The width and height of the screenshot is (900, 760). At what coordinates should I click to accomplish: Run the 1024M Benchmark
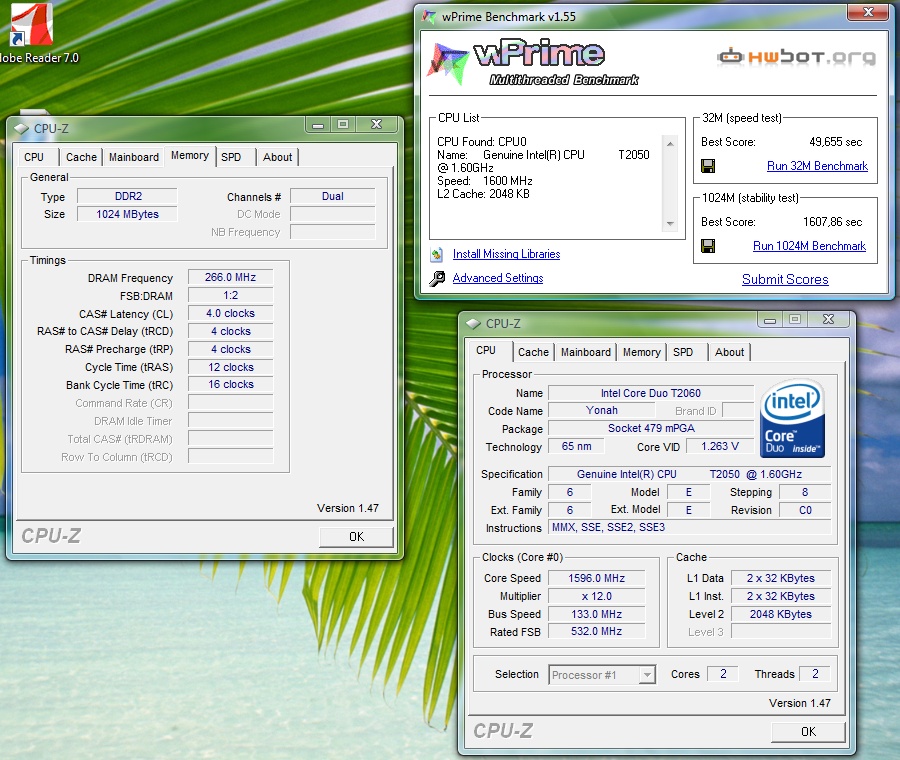pos(809,246)
